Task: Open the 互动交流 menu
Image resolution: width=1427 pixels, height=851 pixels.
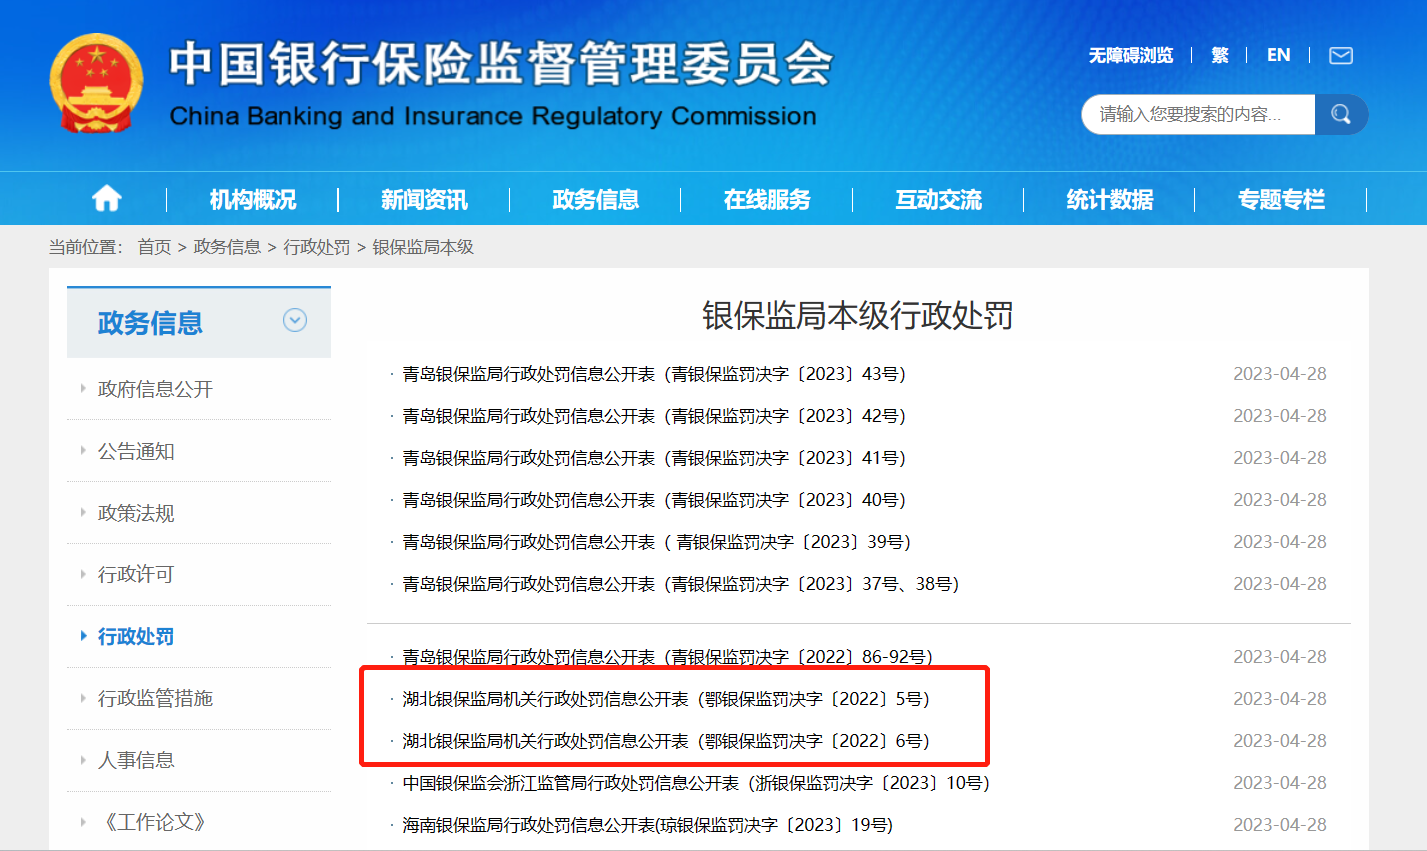Action: (x=939, y=199)
